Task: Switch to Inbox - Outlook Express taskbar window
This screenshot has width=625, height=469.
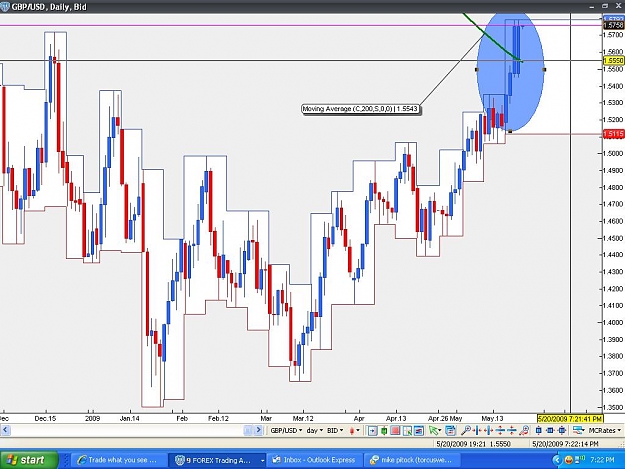Action: click(314, 460)
